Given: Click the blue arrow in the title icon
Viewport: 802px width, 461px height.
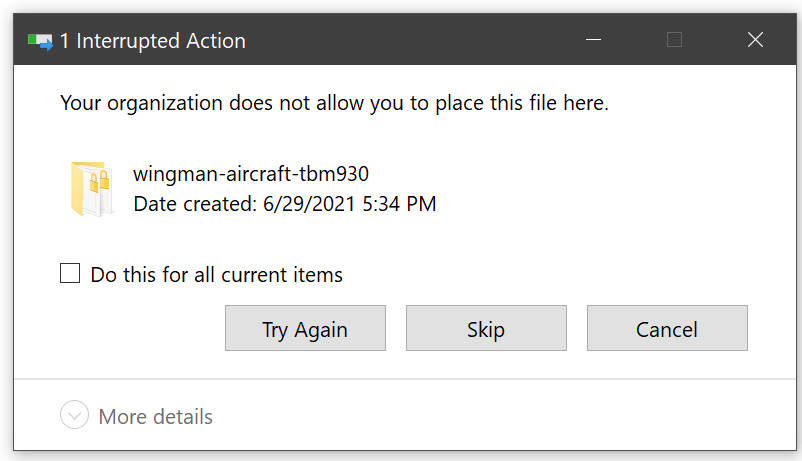Looking at the screenshot, I should [45, 45].
